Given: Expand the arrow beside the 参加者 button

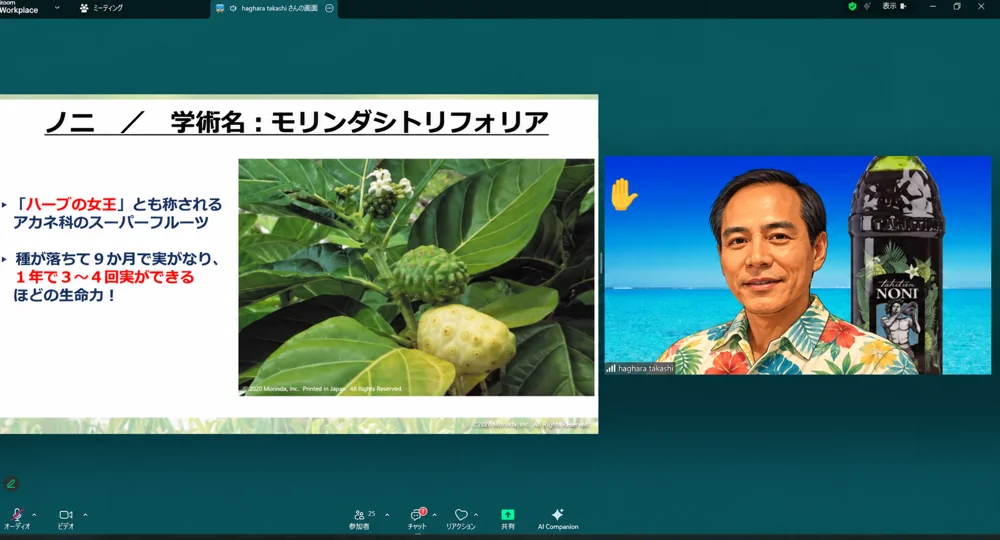Looking at the screenshot, I should (x=387, y=514).
